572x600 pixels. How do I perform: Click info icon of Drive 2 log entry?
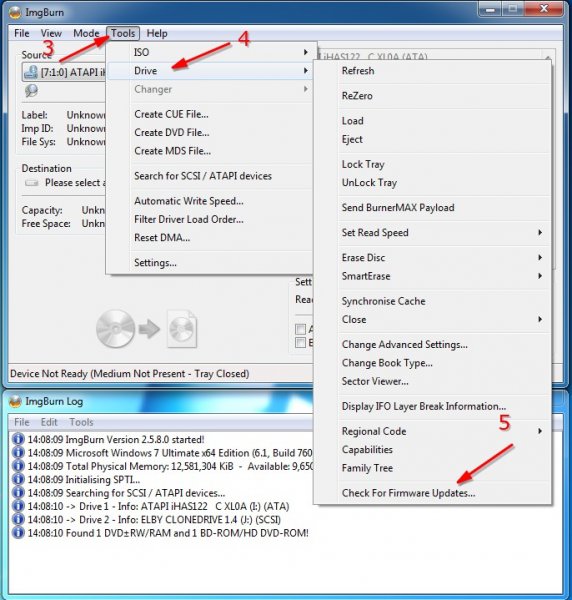tap(18, 519)
